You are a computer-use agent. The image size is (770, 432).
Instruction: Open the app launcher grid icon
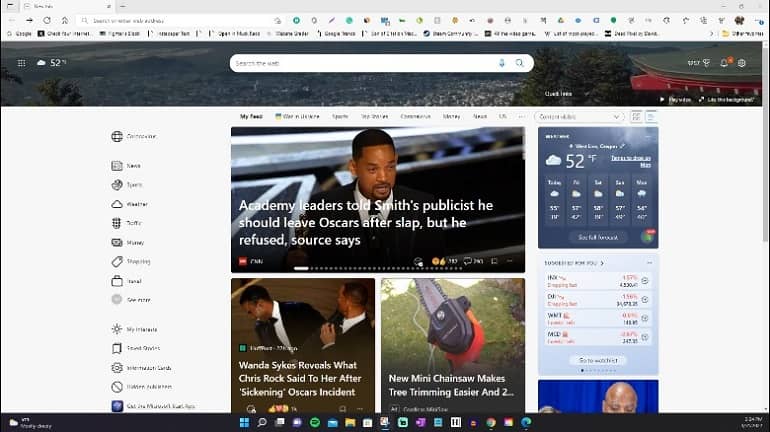tap(21, 63)
